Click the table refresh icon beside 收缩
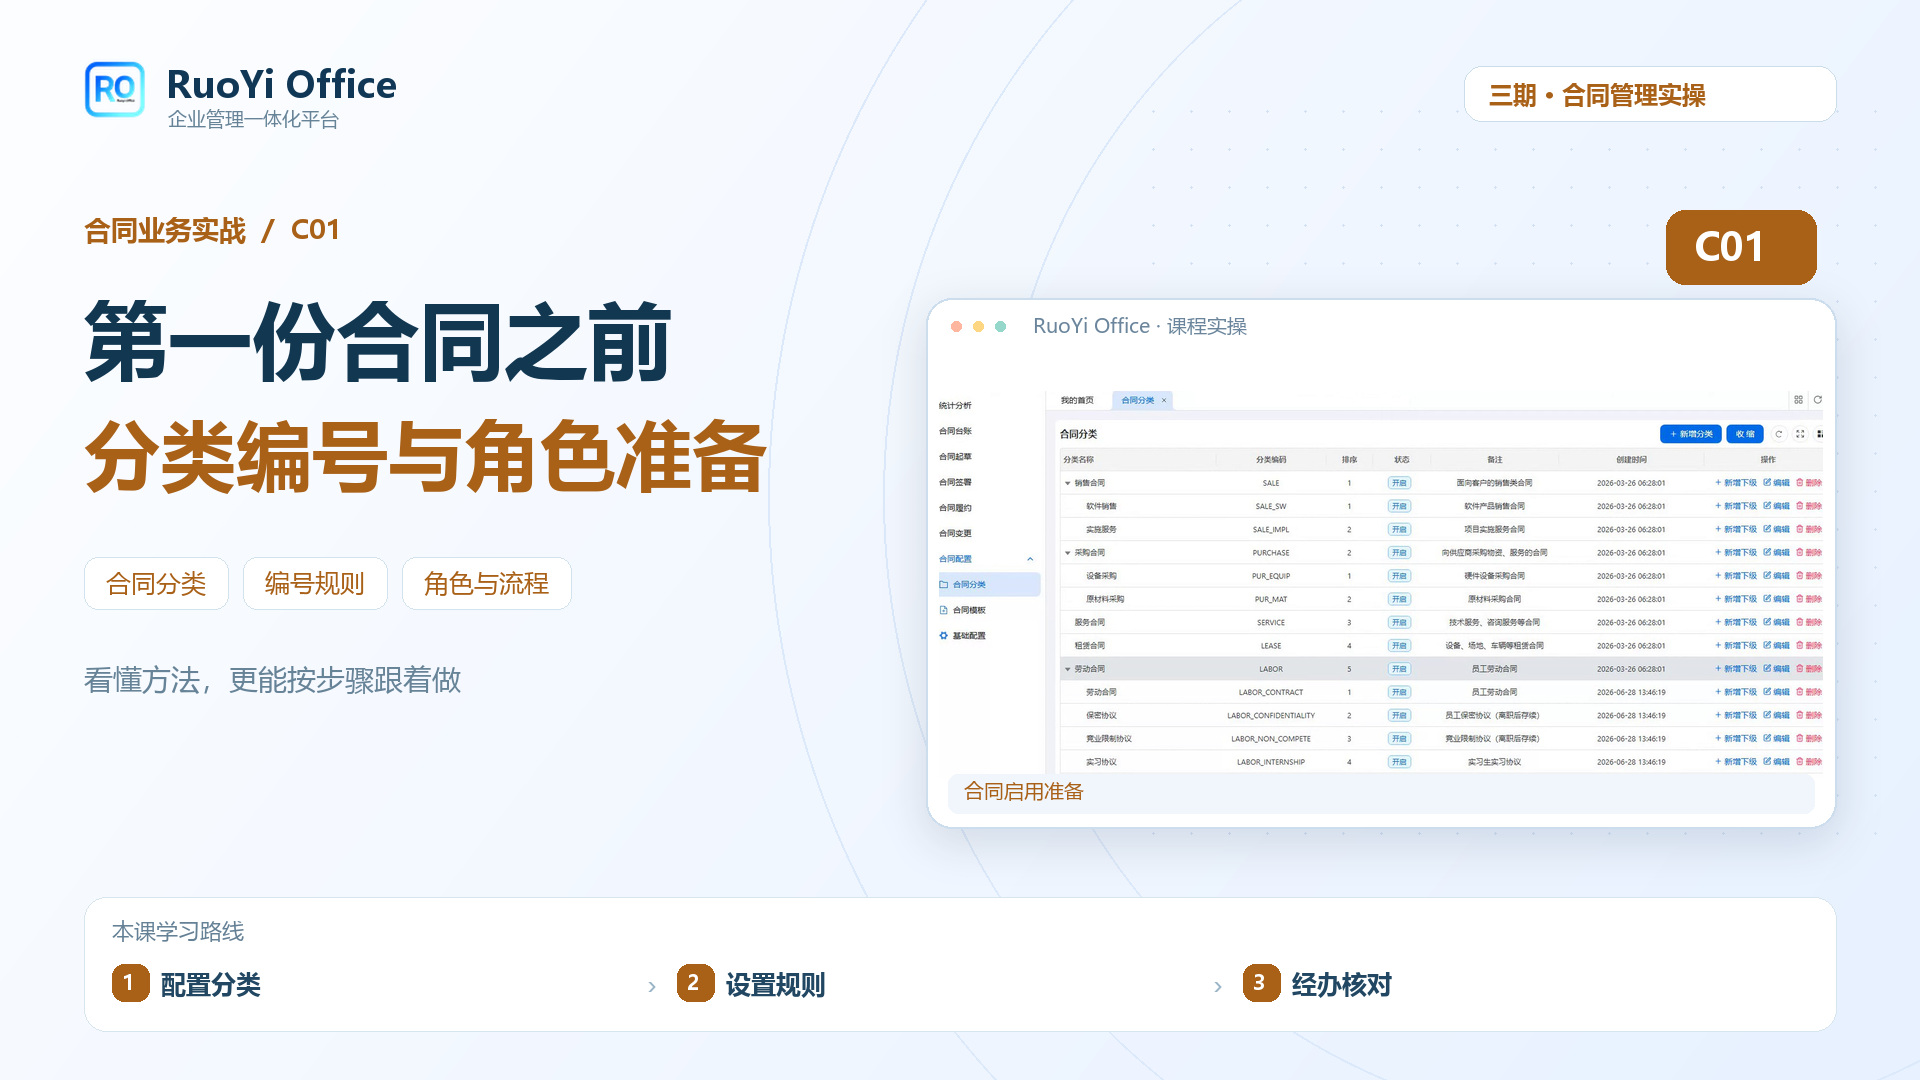 (1779, 434)
